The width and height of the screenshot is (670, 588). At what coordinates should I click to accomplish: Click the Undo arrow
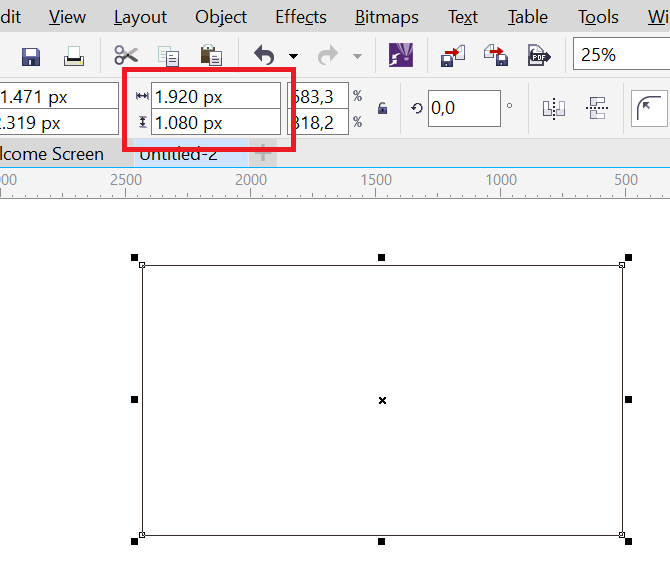[264, 56]
